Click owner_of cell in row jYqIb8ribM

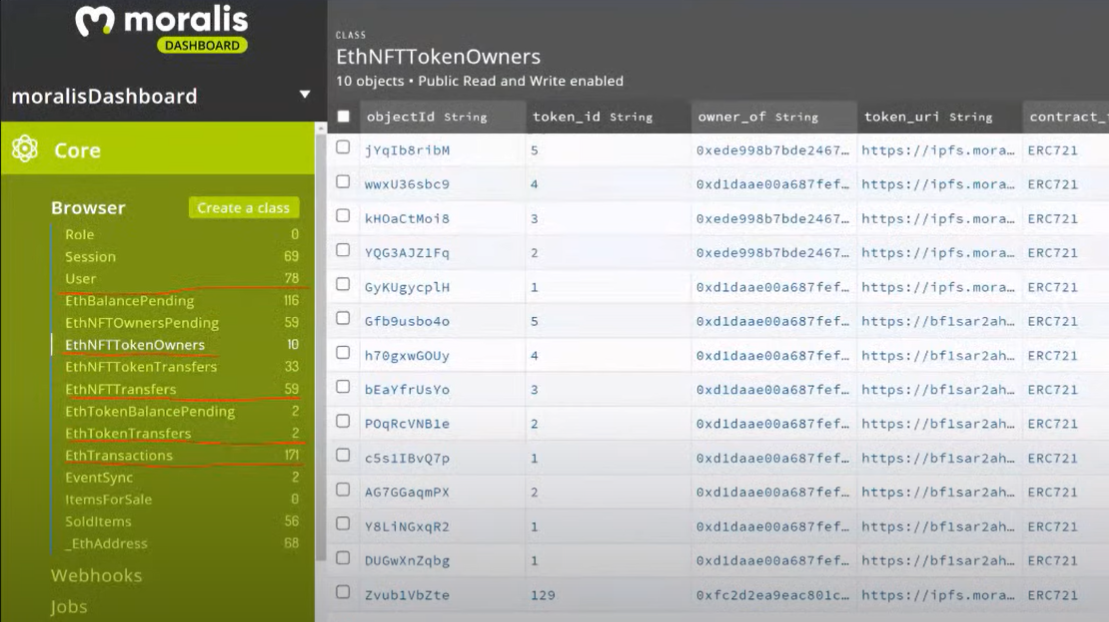pos(772,150)
